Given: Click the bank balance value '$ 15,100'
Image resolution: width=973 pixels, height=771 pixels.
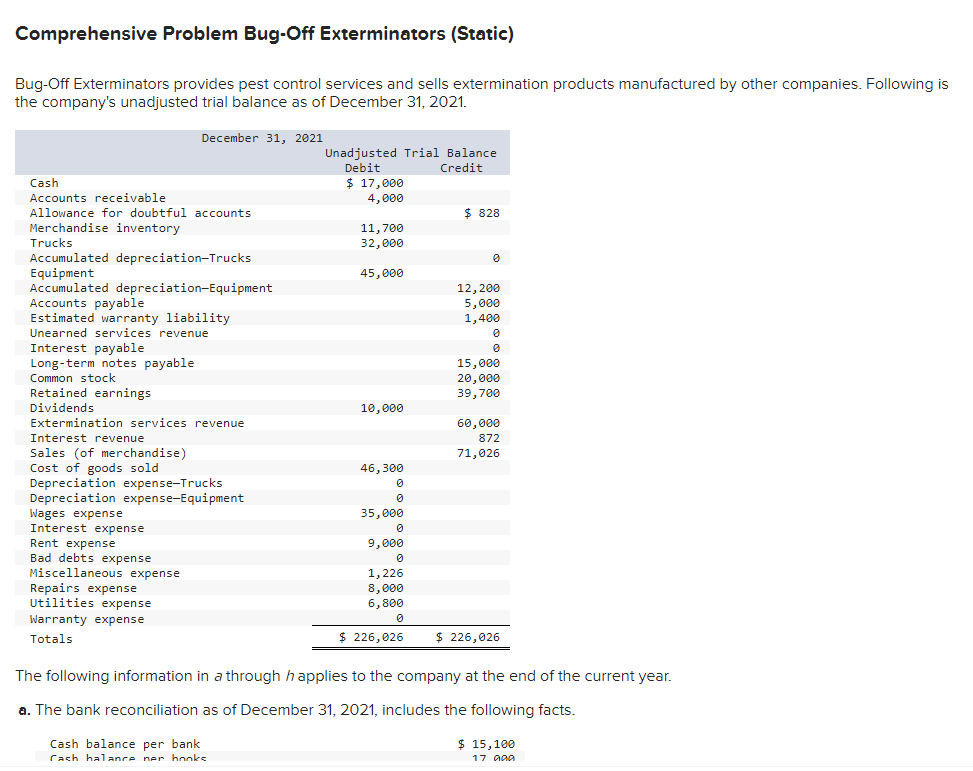Looking at the screenshot, I should [x=486, y=744].
